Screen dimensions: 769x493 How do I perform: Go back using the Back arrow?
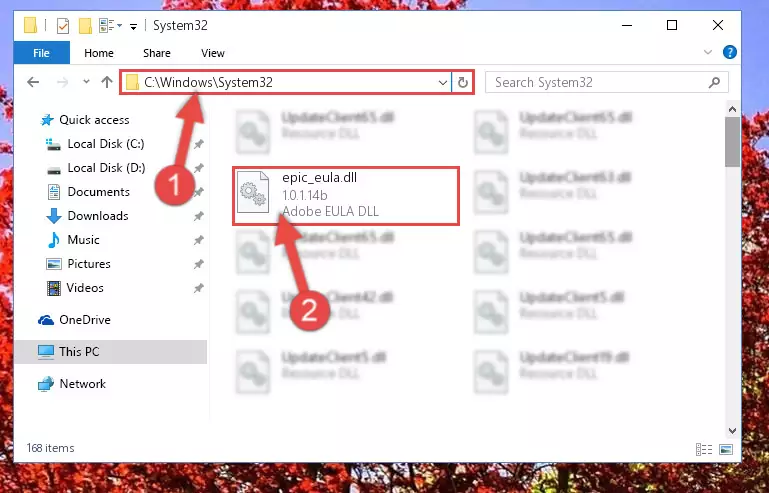[33, 82]
